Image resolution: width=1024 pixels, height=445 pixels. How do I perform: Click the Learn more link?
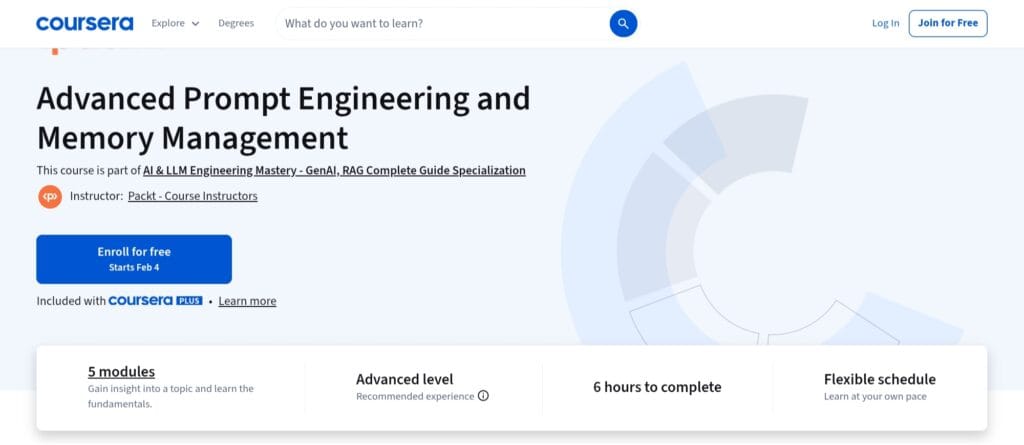(x=248, y=301)
